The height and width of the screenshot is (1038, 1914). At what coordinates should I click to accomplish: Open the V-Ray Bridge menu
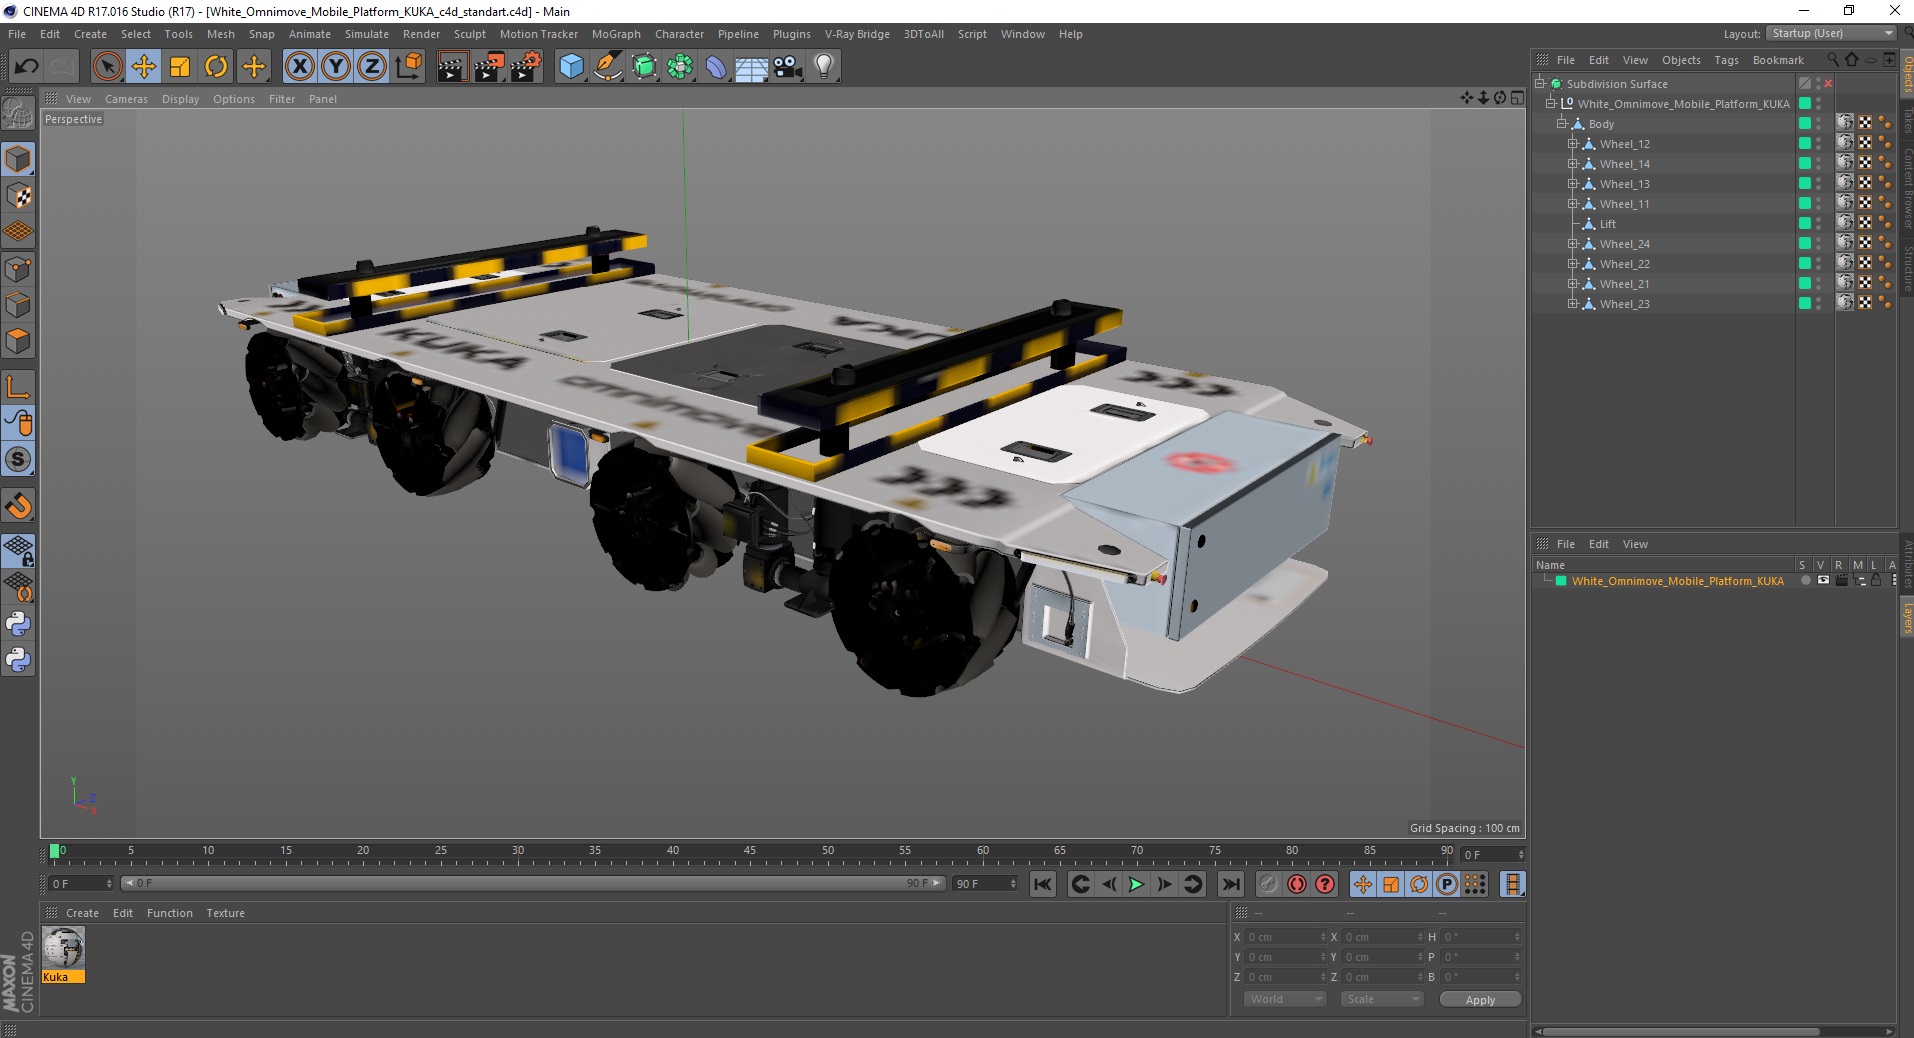[x=857, y=34]
